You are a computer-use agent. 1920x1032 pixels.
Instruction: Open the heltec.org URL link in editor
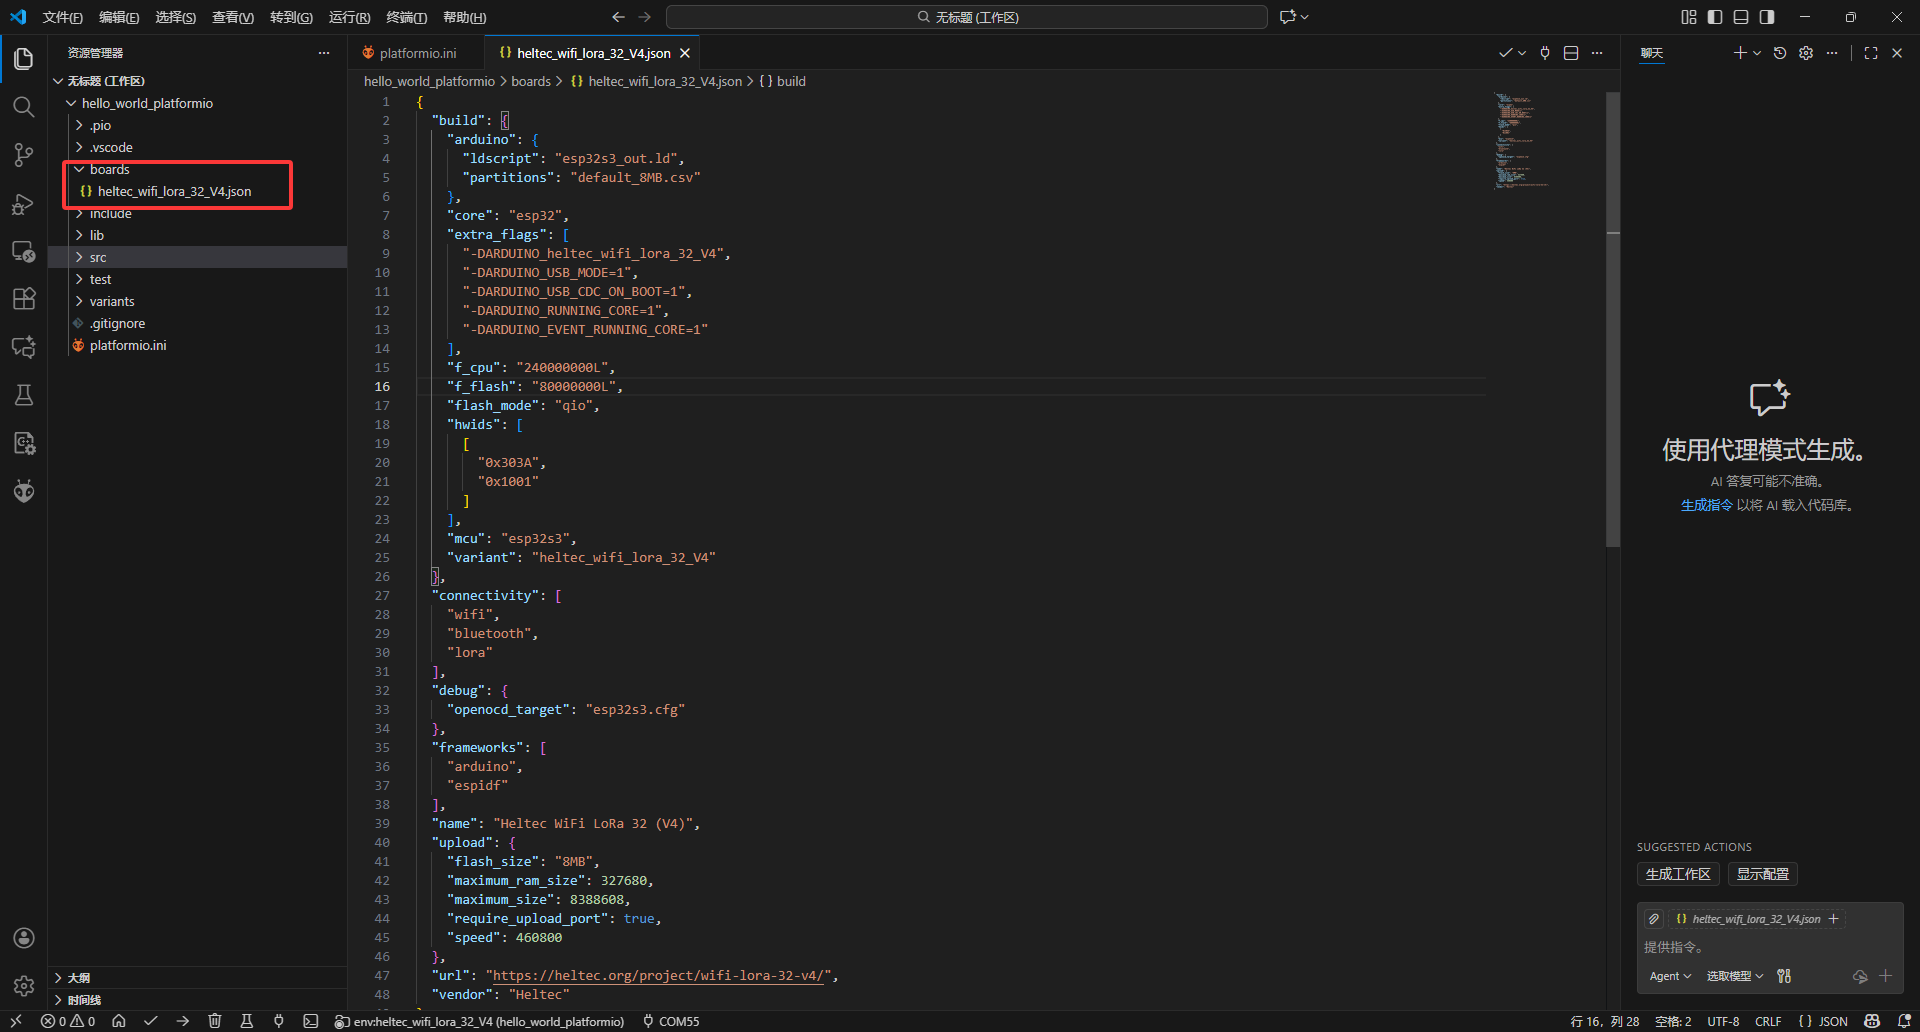(x=658, y=975)
